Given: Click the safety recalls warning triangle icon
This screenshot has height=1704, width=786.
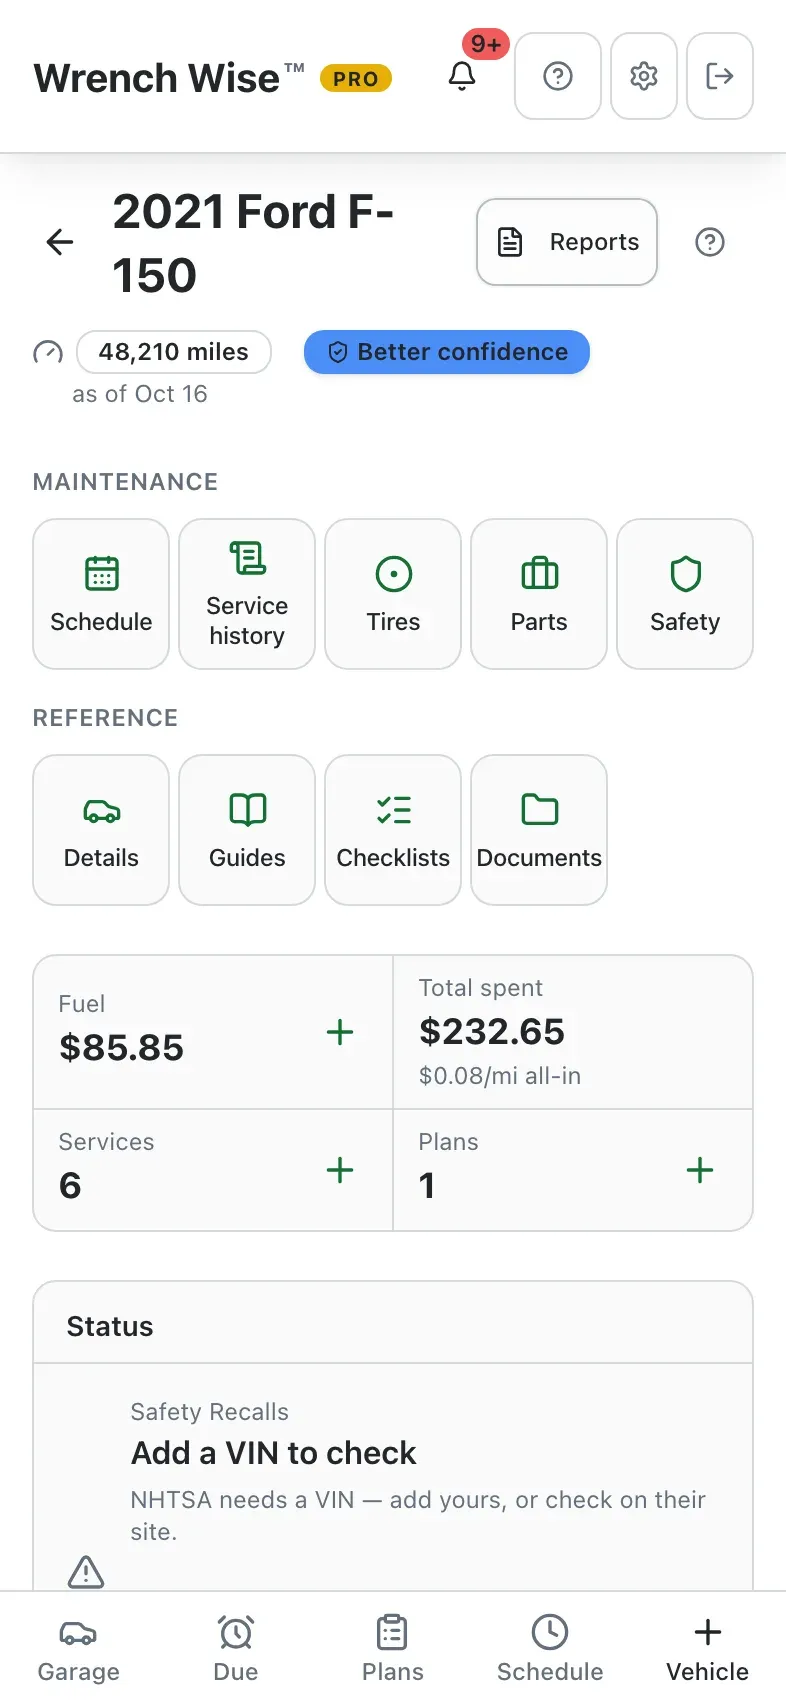Looking at the screenshot, I should (x=86, y=1571).
